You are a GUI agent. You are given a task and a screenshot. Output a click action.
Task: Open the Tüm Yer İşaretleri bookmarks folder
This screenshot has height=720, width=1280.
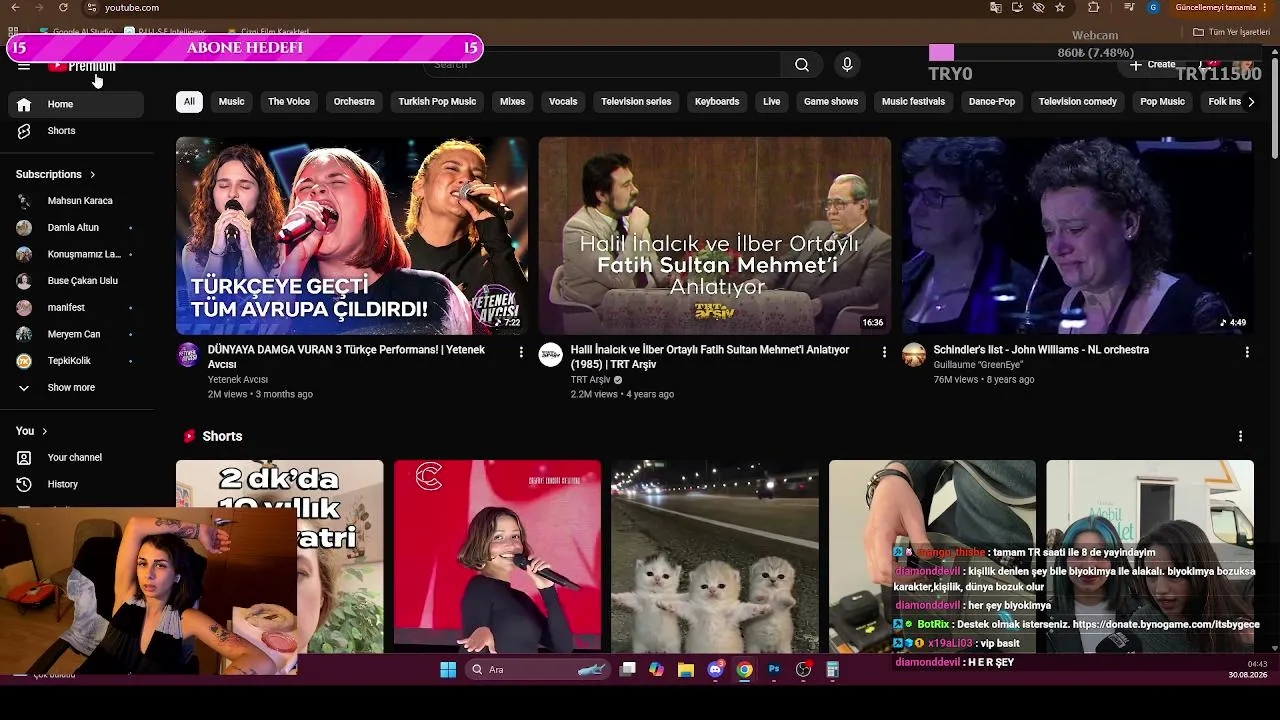1231,32
